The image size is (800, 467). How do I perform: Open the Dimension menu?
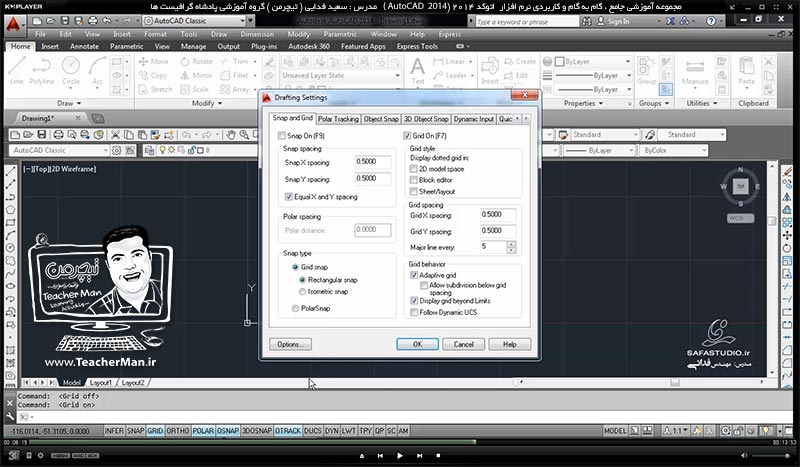coord(257,34)
